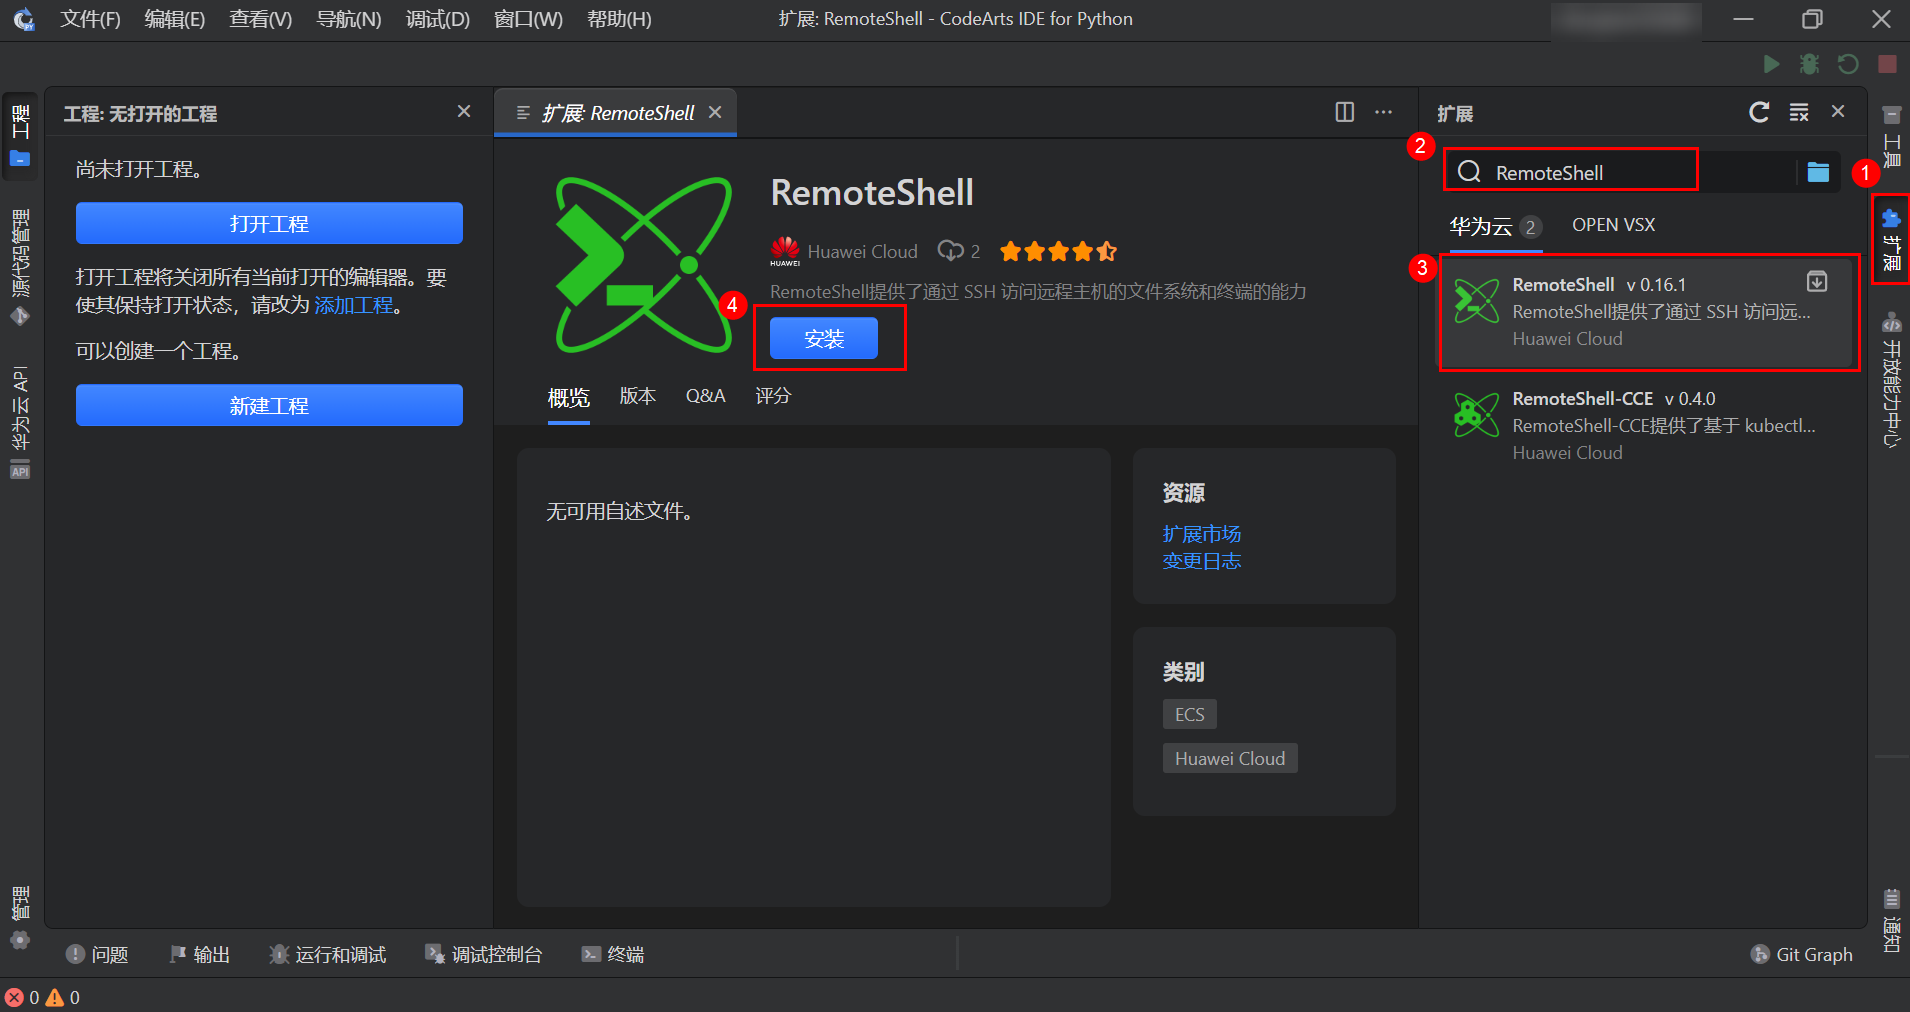Open the 扩展 extensions right sidebar
The image size is (1910, 1012).
(1891, 239)
